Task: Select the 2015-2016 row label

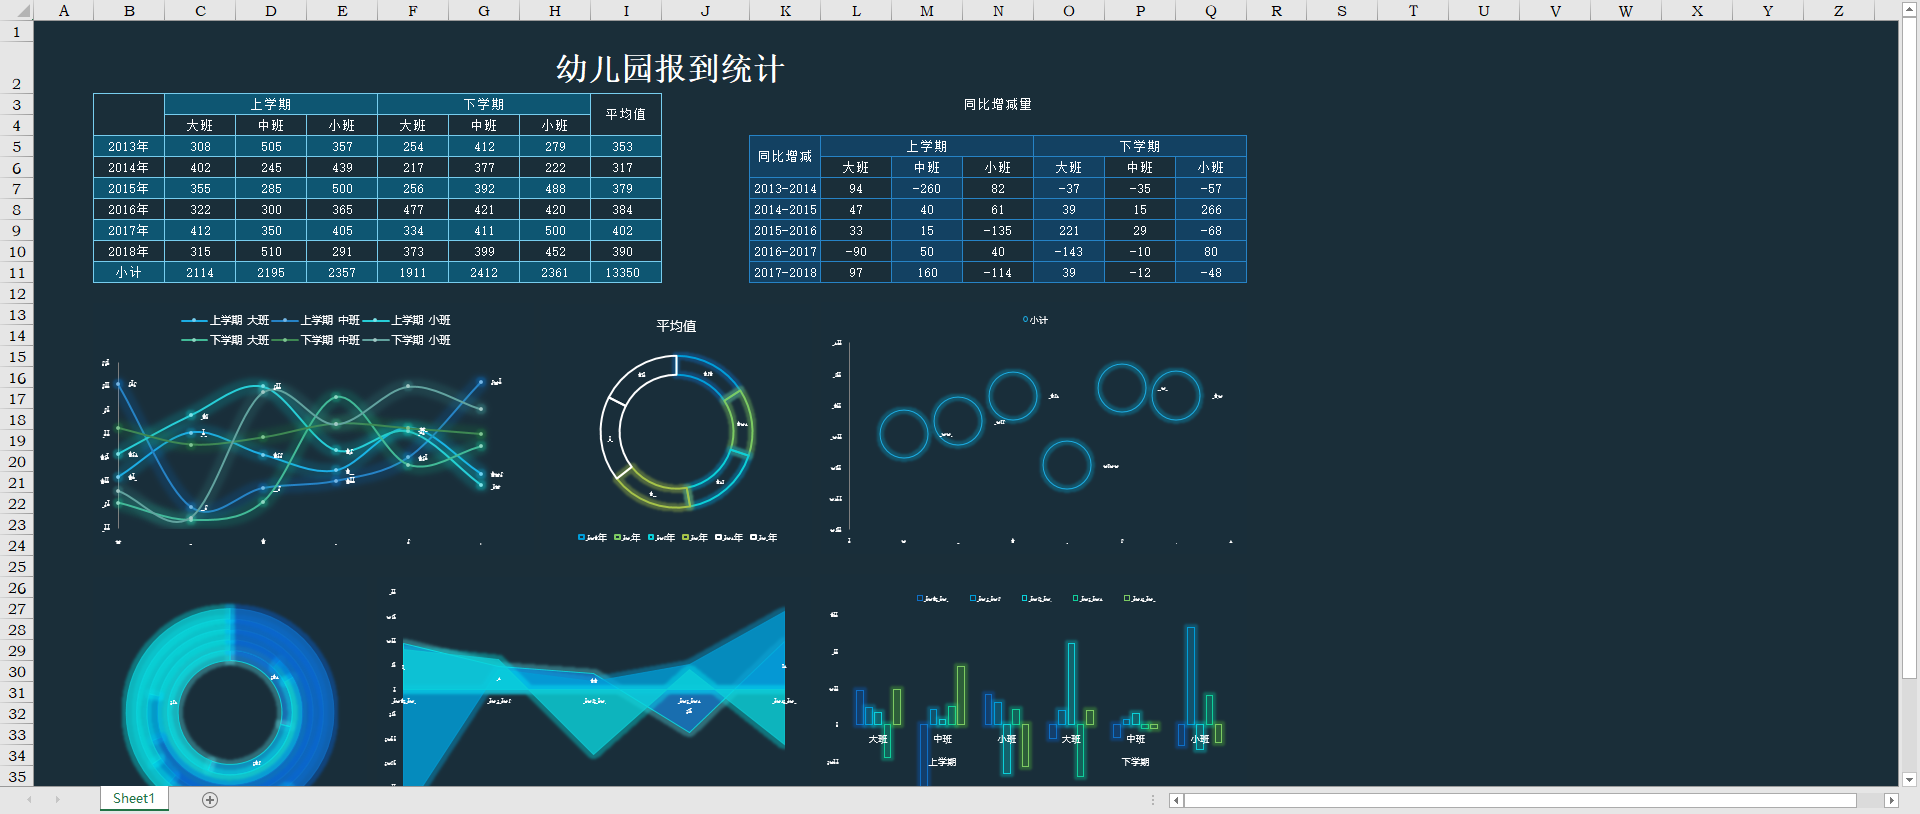Action: (x=785, y=231)
